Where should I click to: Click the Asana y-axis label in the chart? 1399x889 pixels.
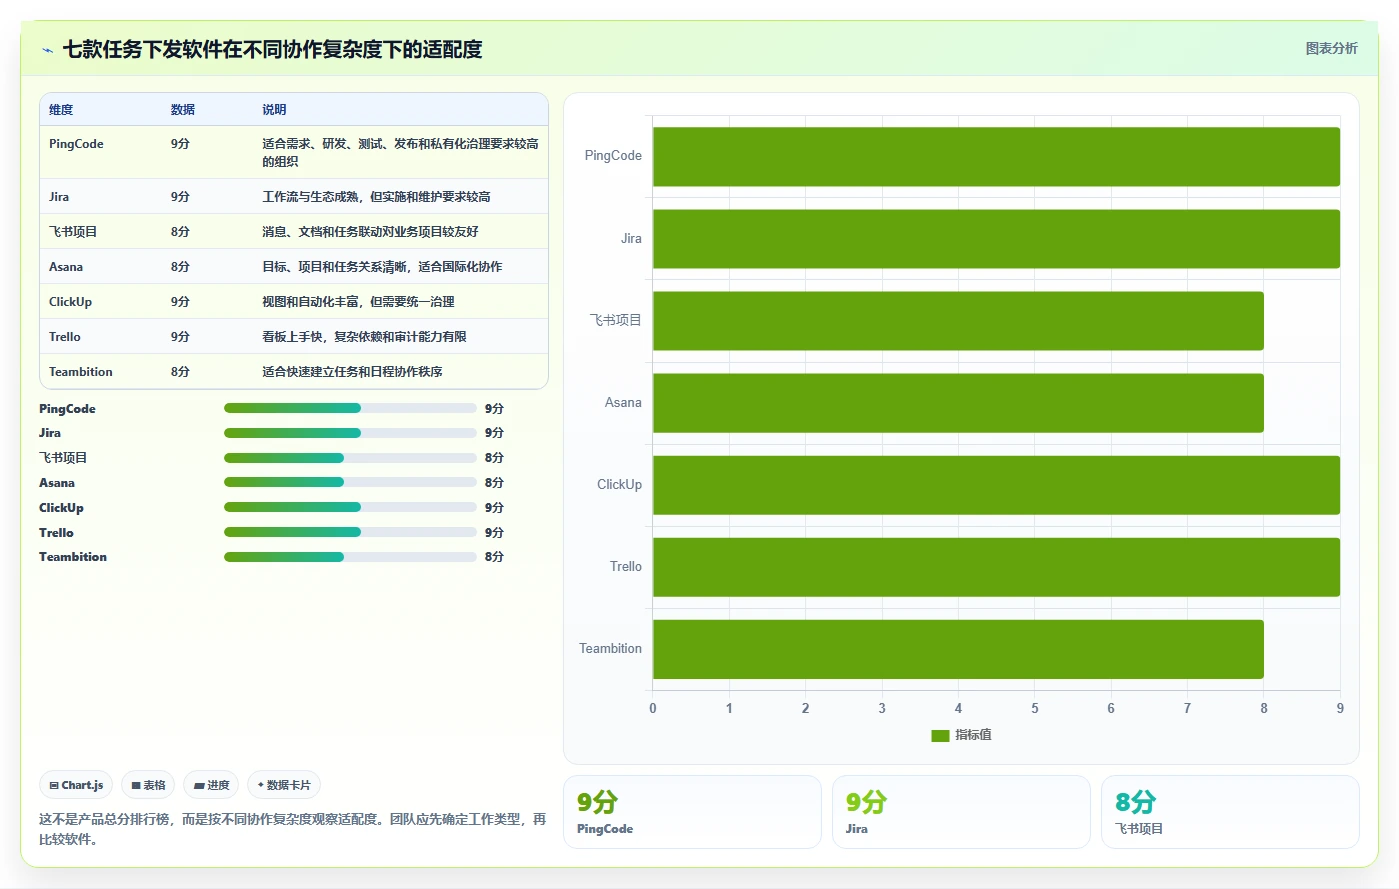pos(623,403)
